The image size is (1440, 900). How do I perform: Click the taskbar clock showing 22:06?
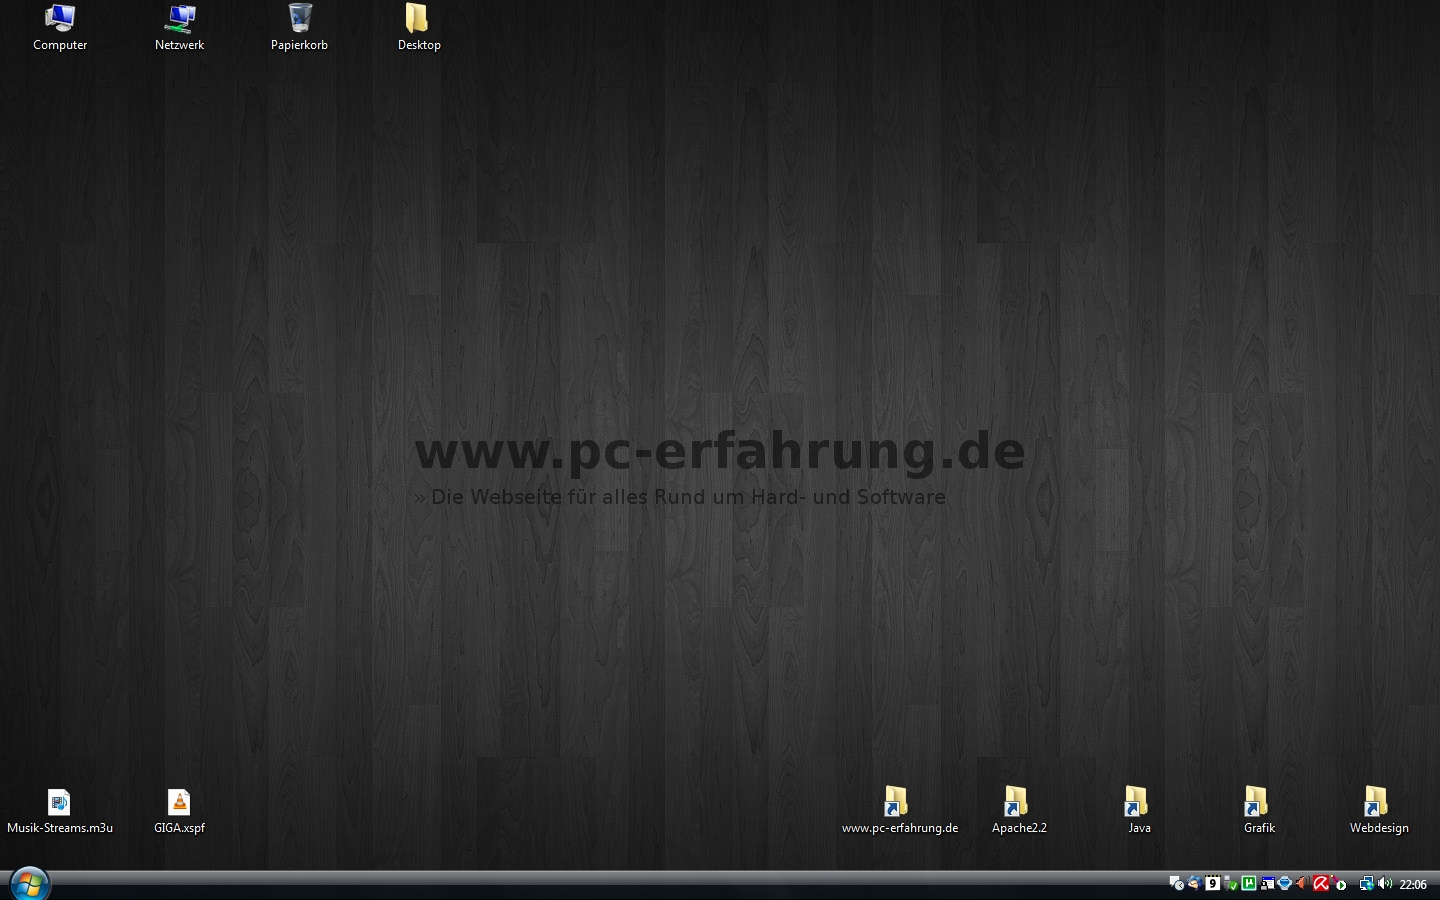pyautogui.click(x=1413, y=885)
